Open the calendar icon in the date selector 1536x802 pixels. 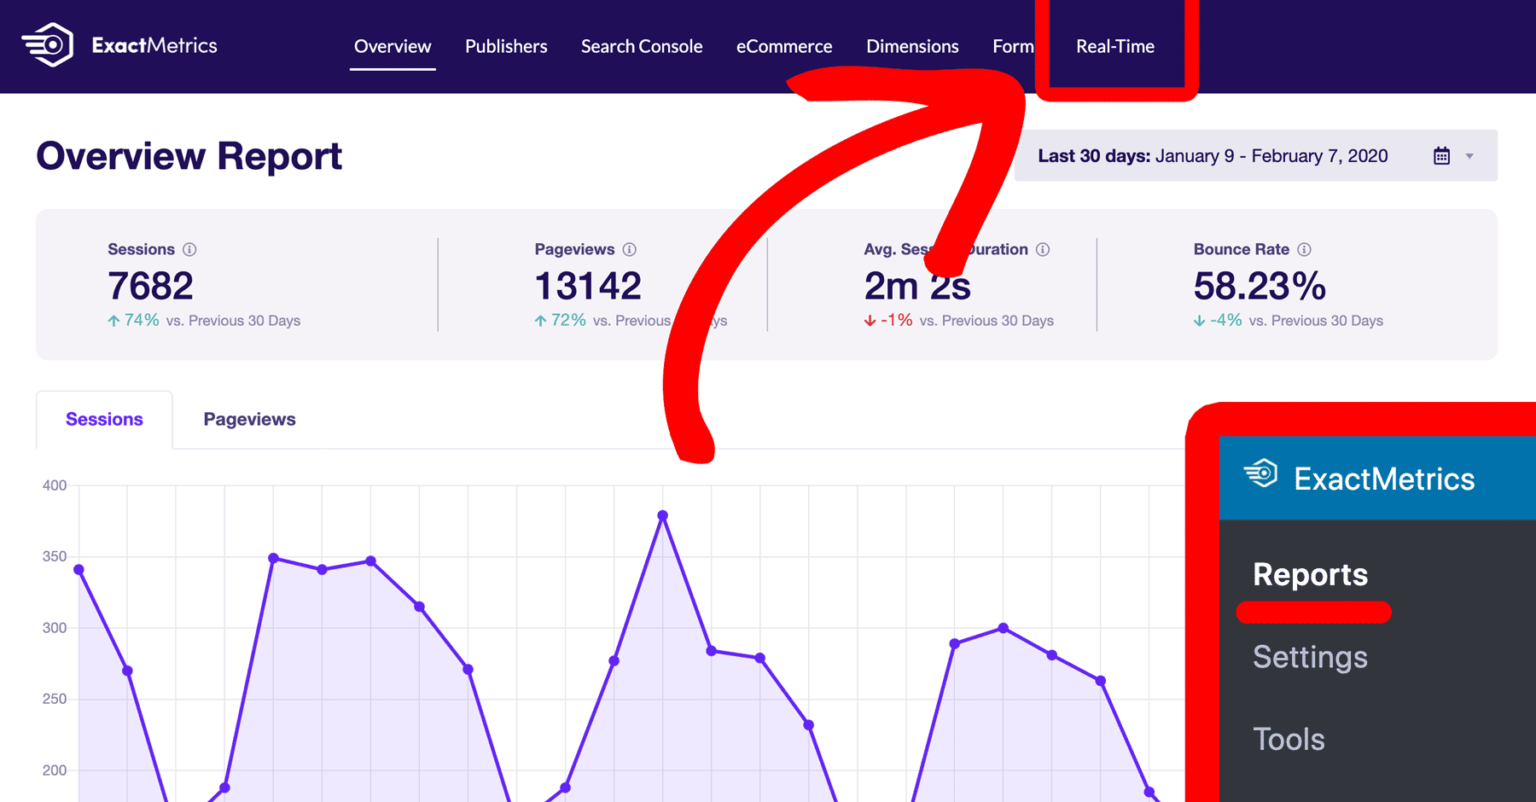(1441, 155)
